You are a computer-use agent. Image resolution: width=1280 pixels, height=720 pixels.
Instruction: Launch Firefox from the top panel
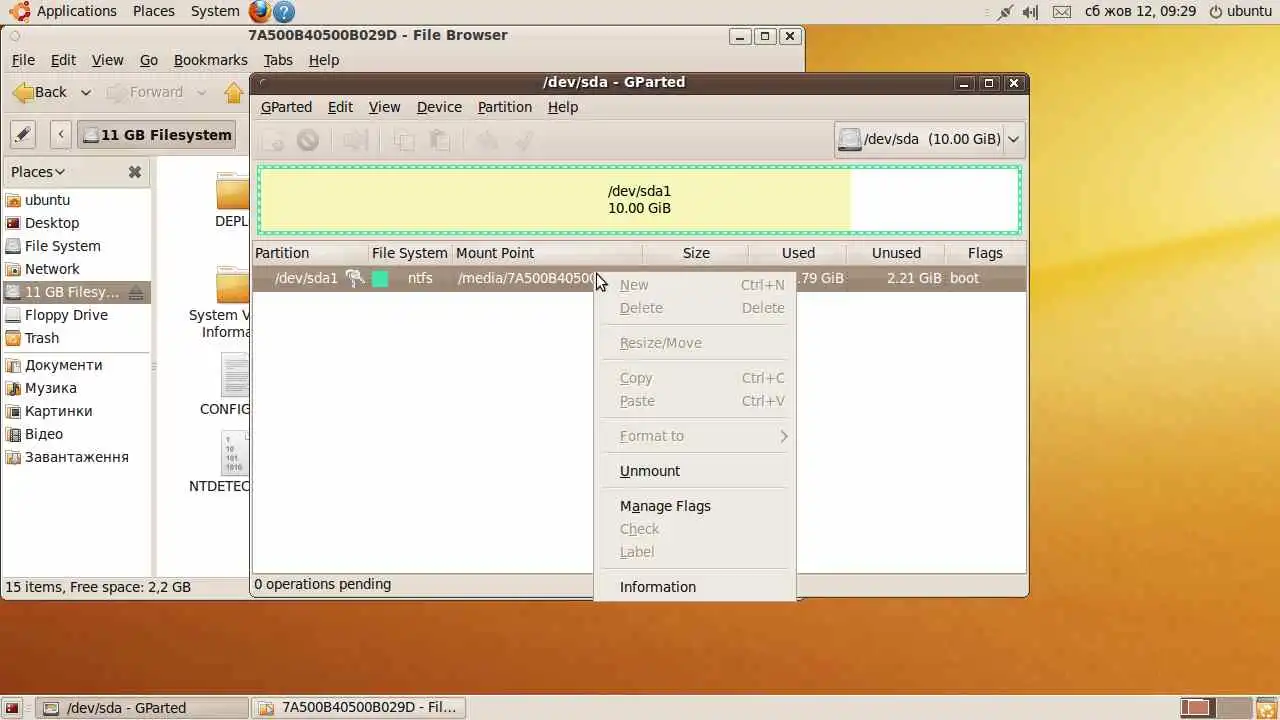click(x=260, y=11)
